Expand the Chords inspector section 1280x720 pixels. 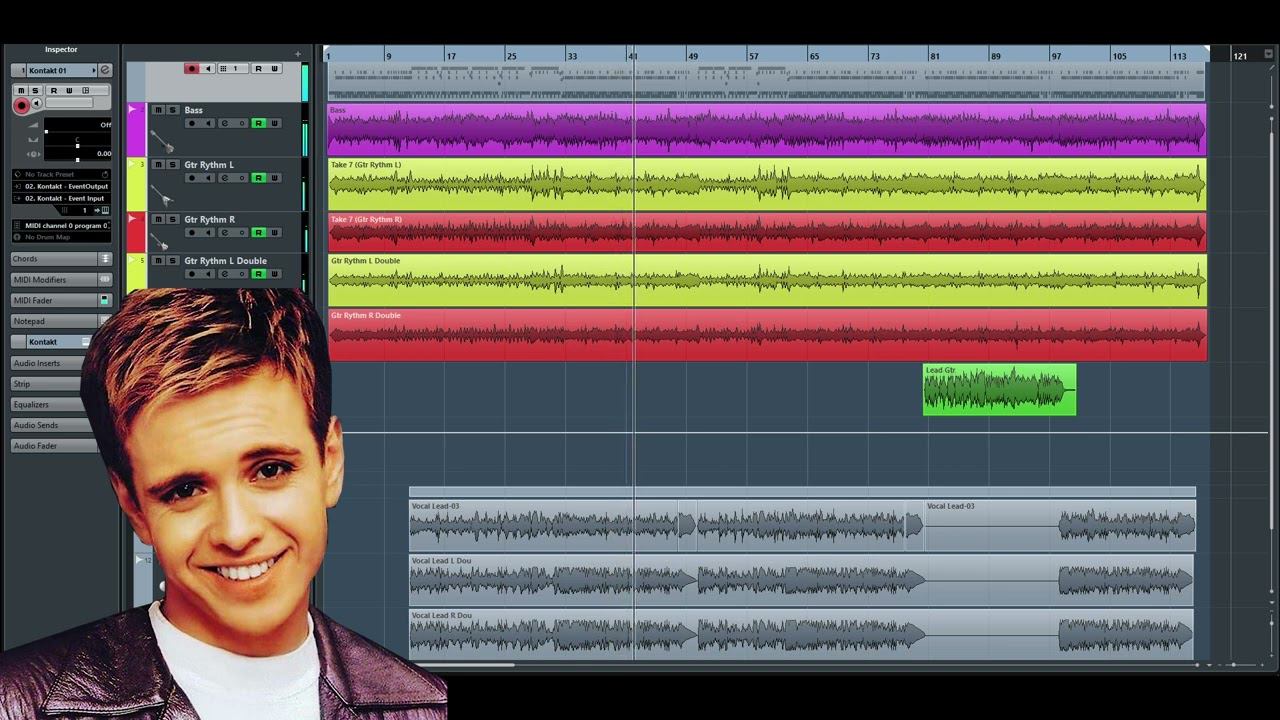pyautogui.click(x=54, y=259)
